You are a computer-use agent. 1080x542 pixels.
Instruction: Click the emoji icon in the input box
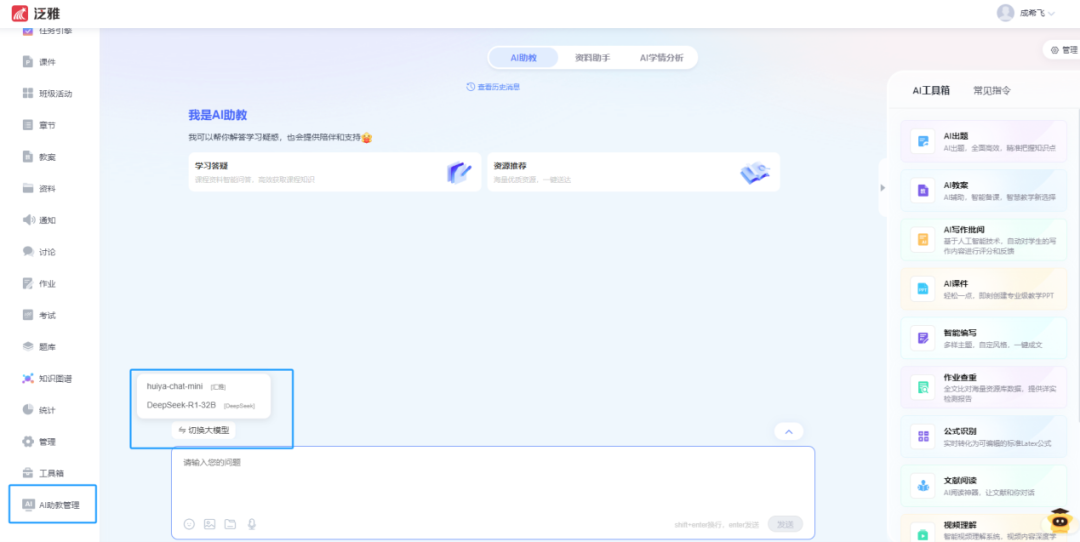coord(189,524)
